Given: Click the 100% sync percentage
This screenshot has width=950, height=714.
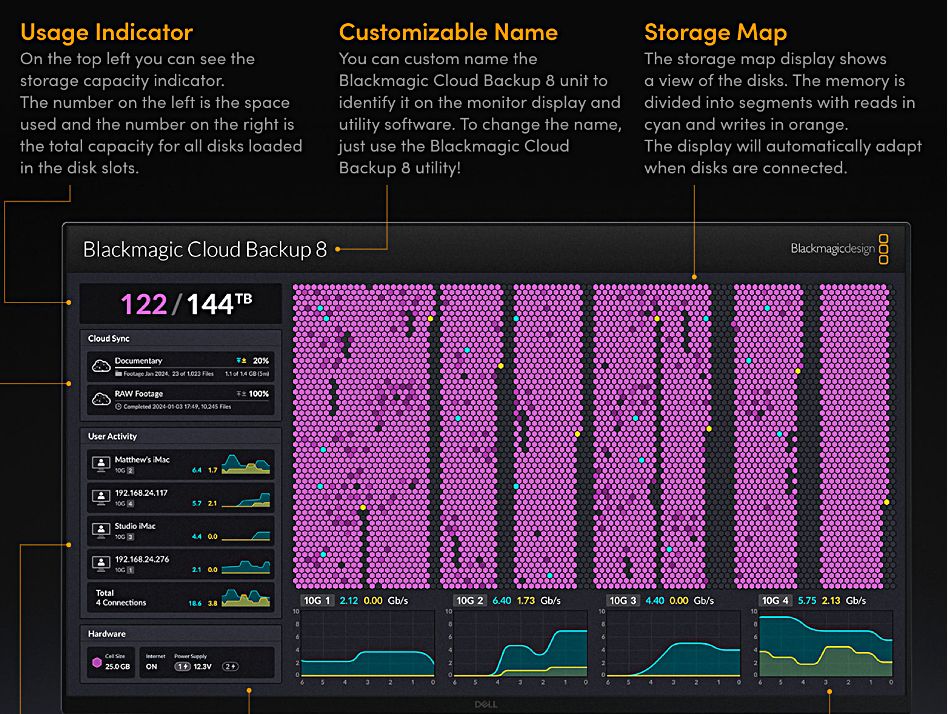Looking at the screenshot, I should pos(259,394).
